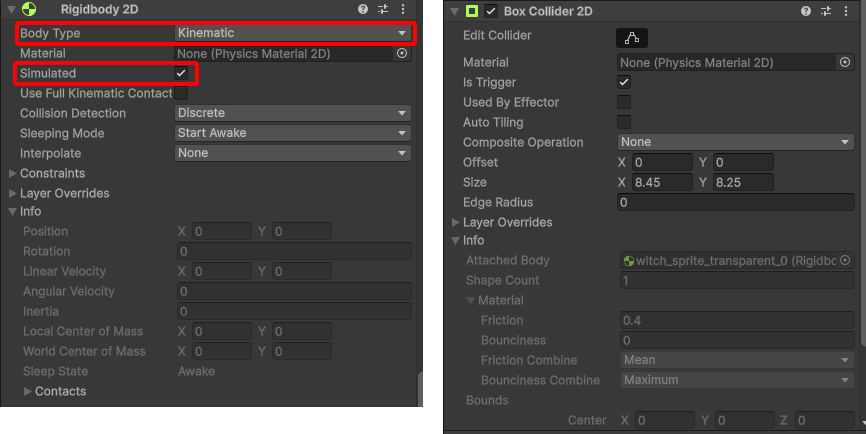Click Edit Collider shape button

pos(632,38)
